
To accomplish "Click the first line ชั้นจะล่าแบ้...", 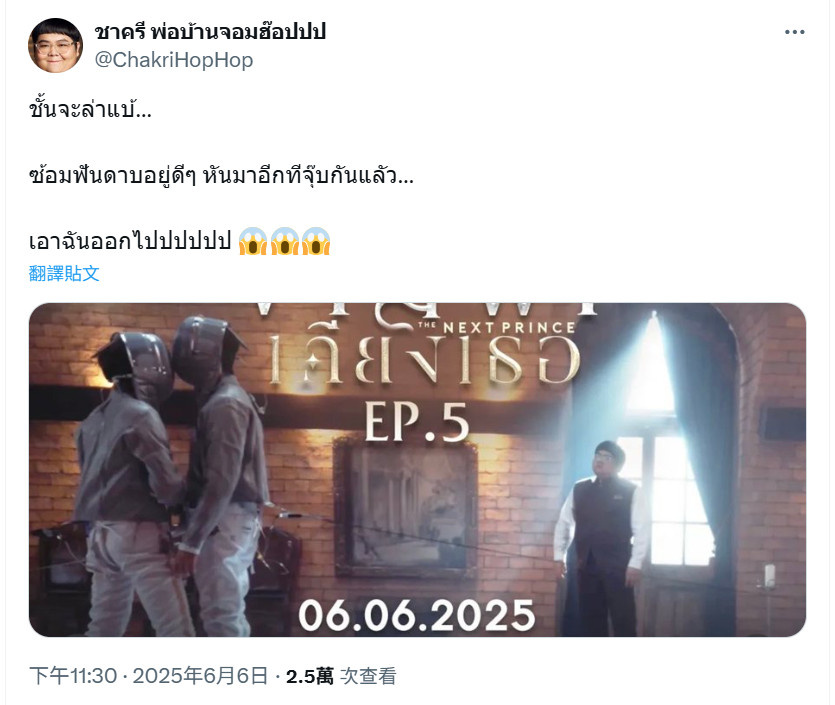I will (90, 110).
